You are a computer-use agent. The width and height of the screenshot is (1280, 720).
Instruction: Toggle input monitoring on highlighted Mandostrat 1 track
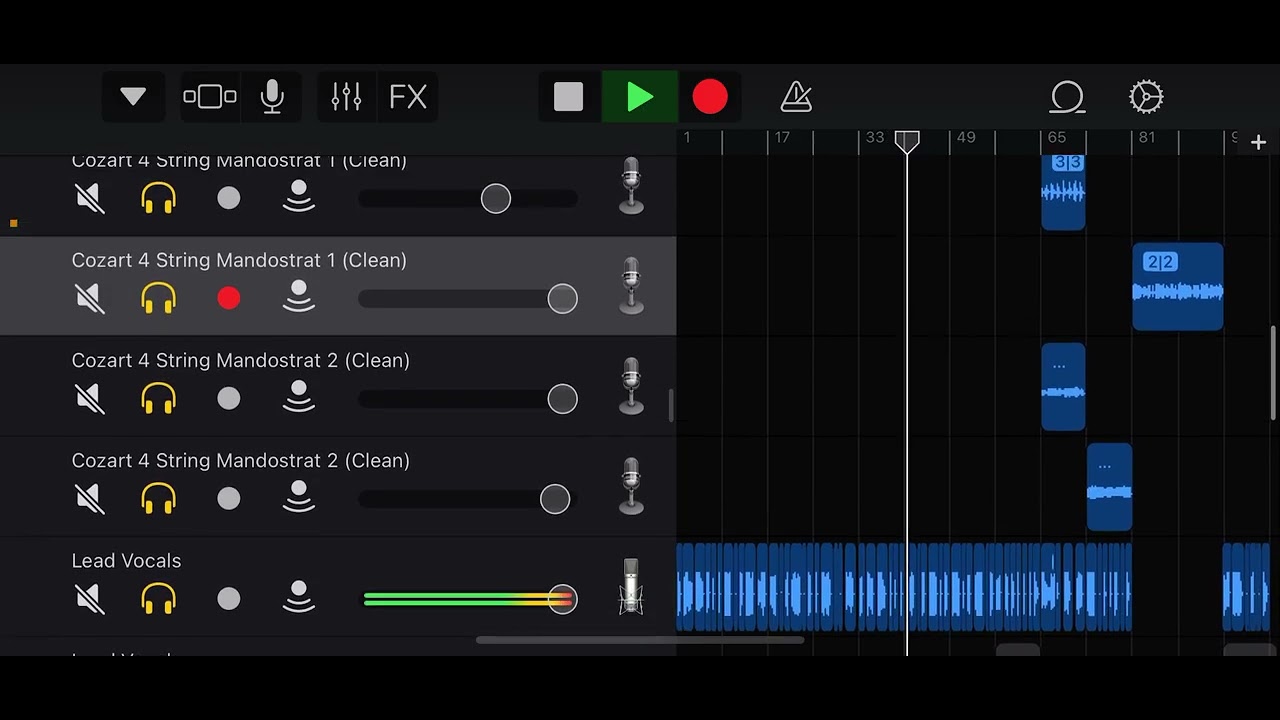coord(298,298)
